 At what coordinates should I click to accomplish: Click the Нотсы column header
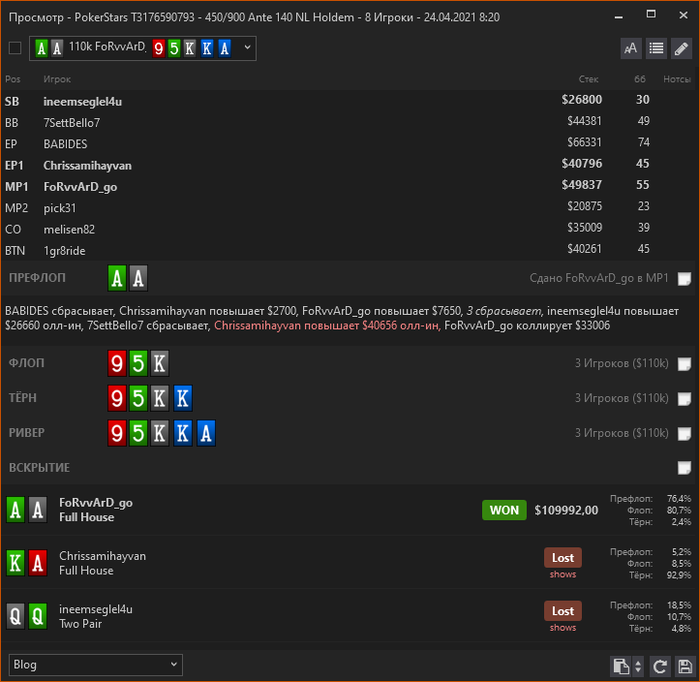tap(677, 79)
